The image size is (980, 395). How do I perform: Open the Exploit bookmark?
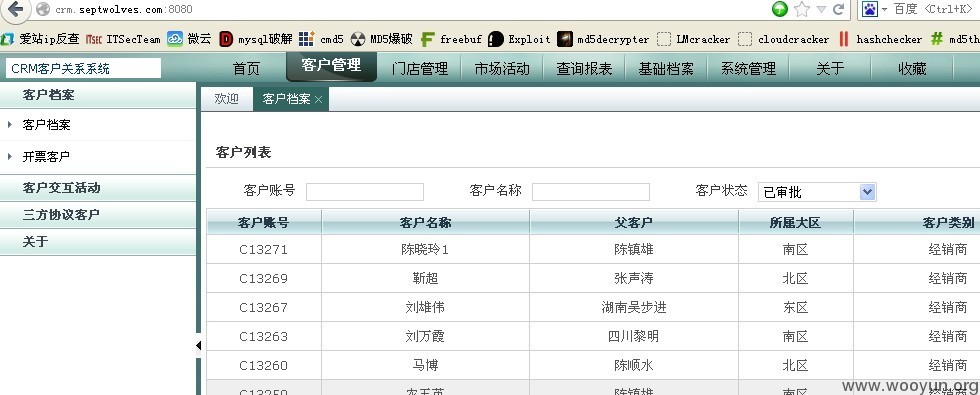click(x=519, y=39)
